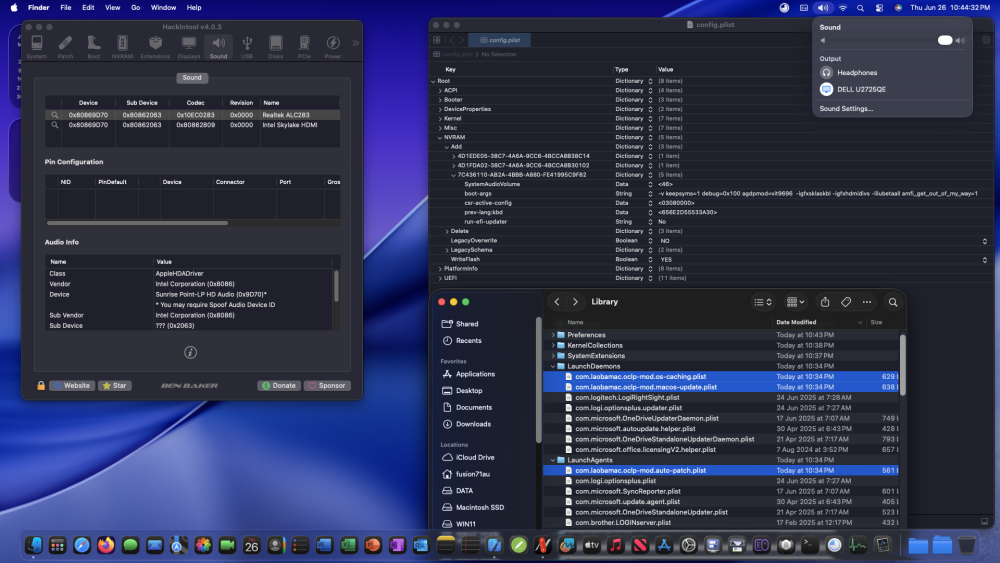Click the Donate button in Hackintool
1000x563 pixels.
279,386
